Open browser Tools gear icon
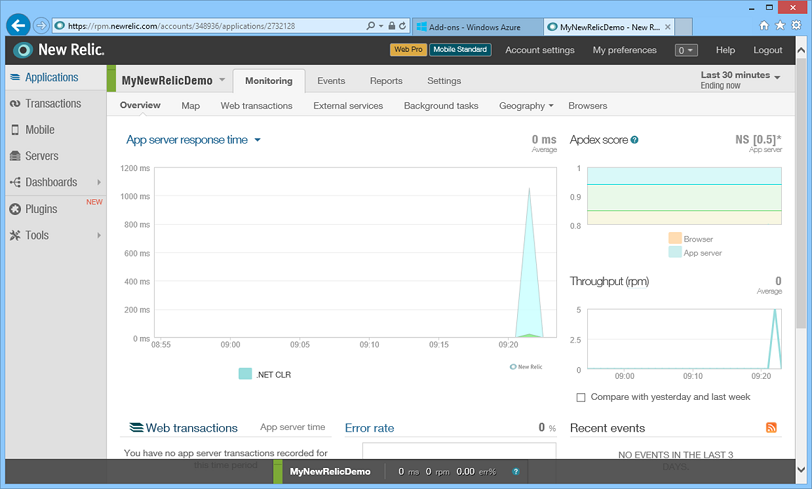The width and height of the screenshot is (812, 489). (x=796, y=25)
